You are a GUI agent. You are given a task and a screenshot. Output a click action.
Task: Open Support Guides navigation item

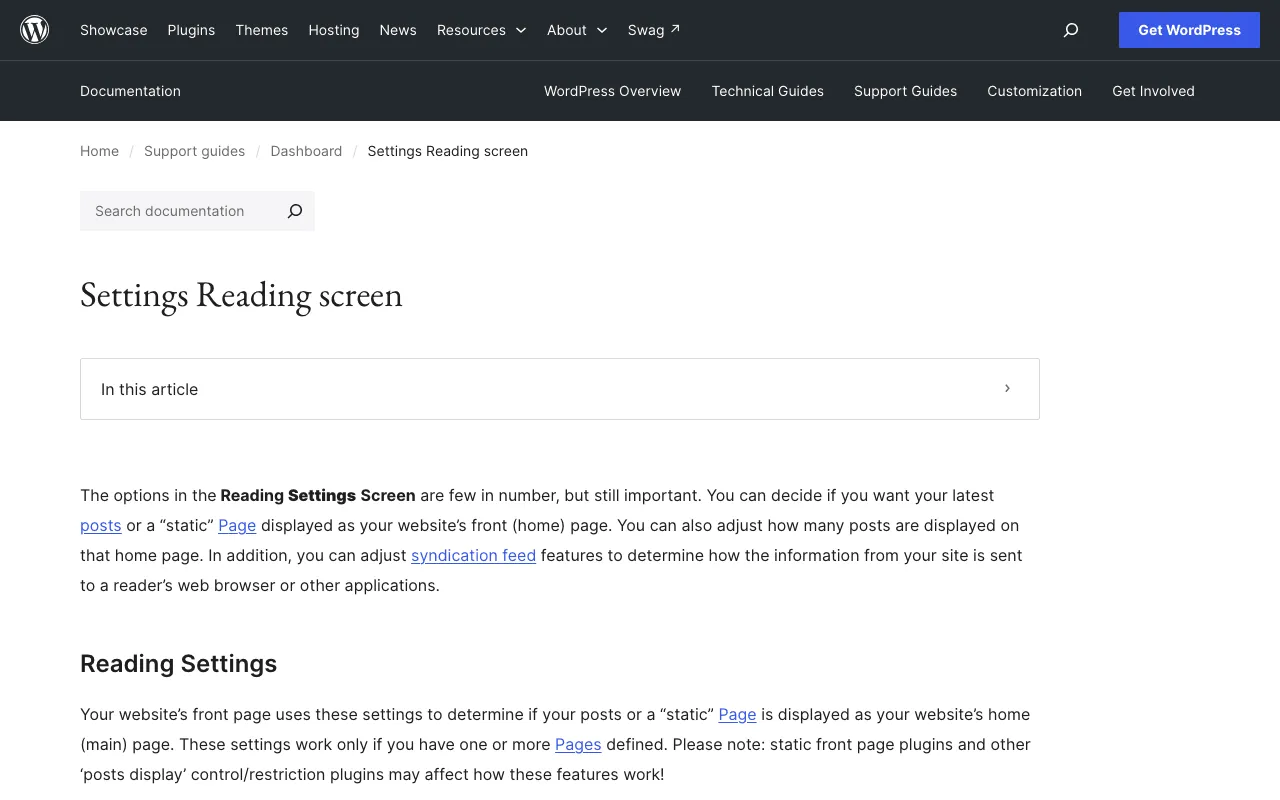coord(905,91)
